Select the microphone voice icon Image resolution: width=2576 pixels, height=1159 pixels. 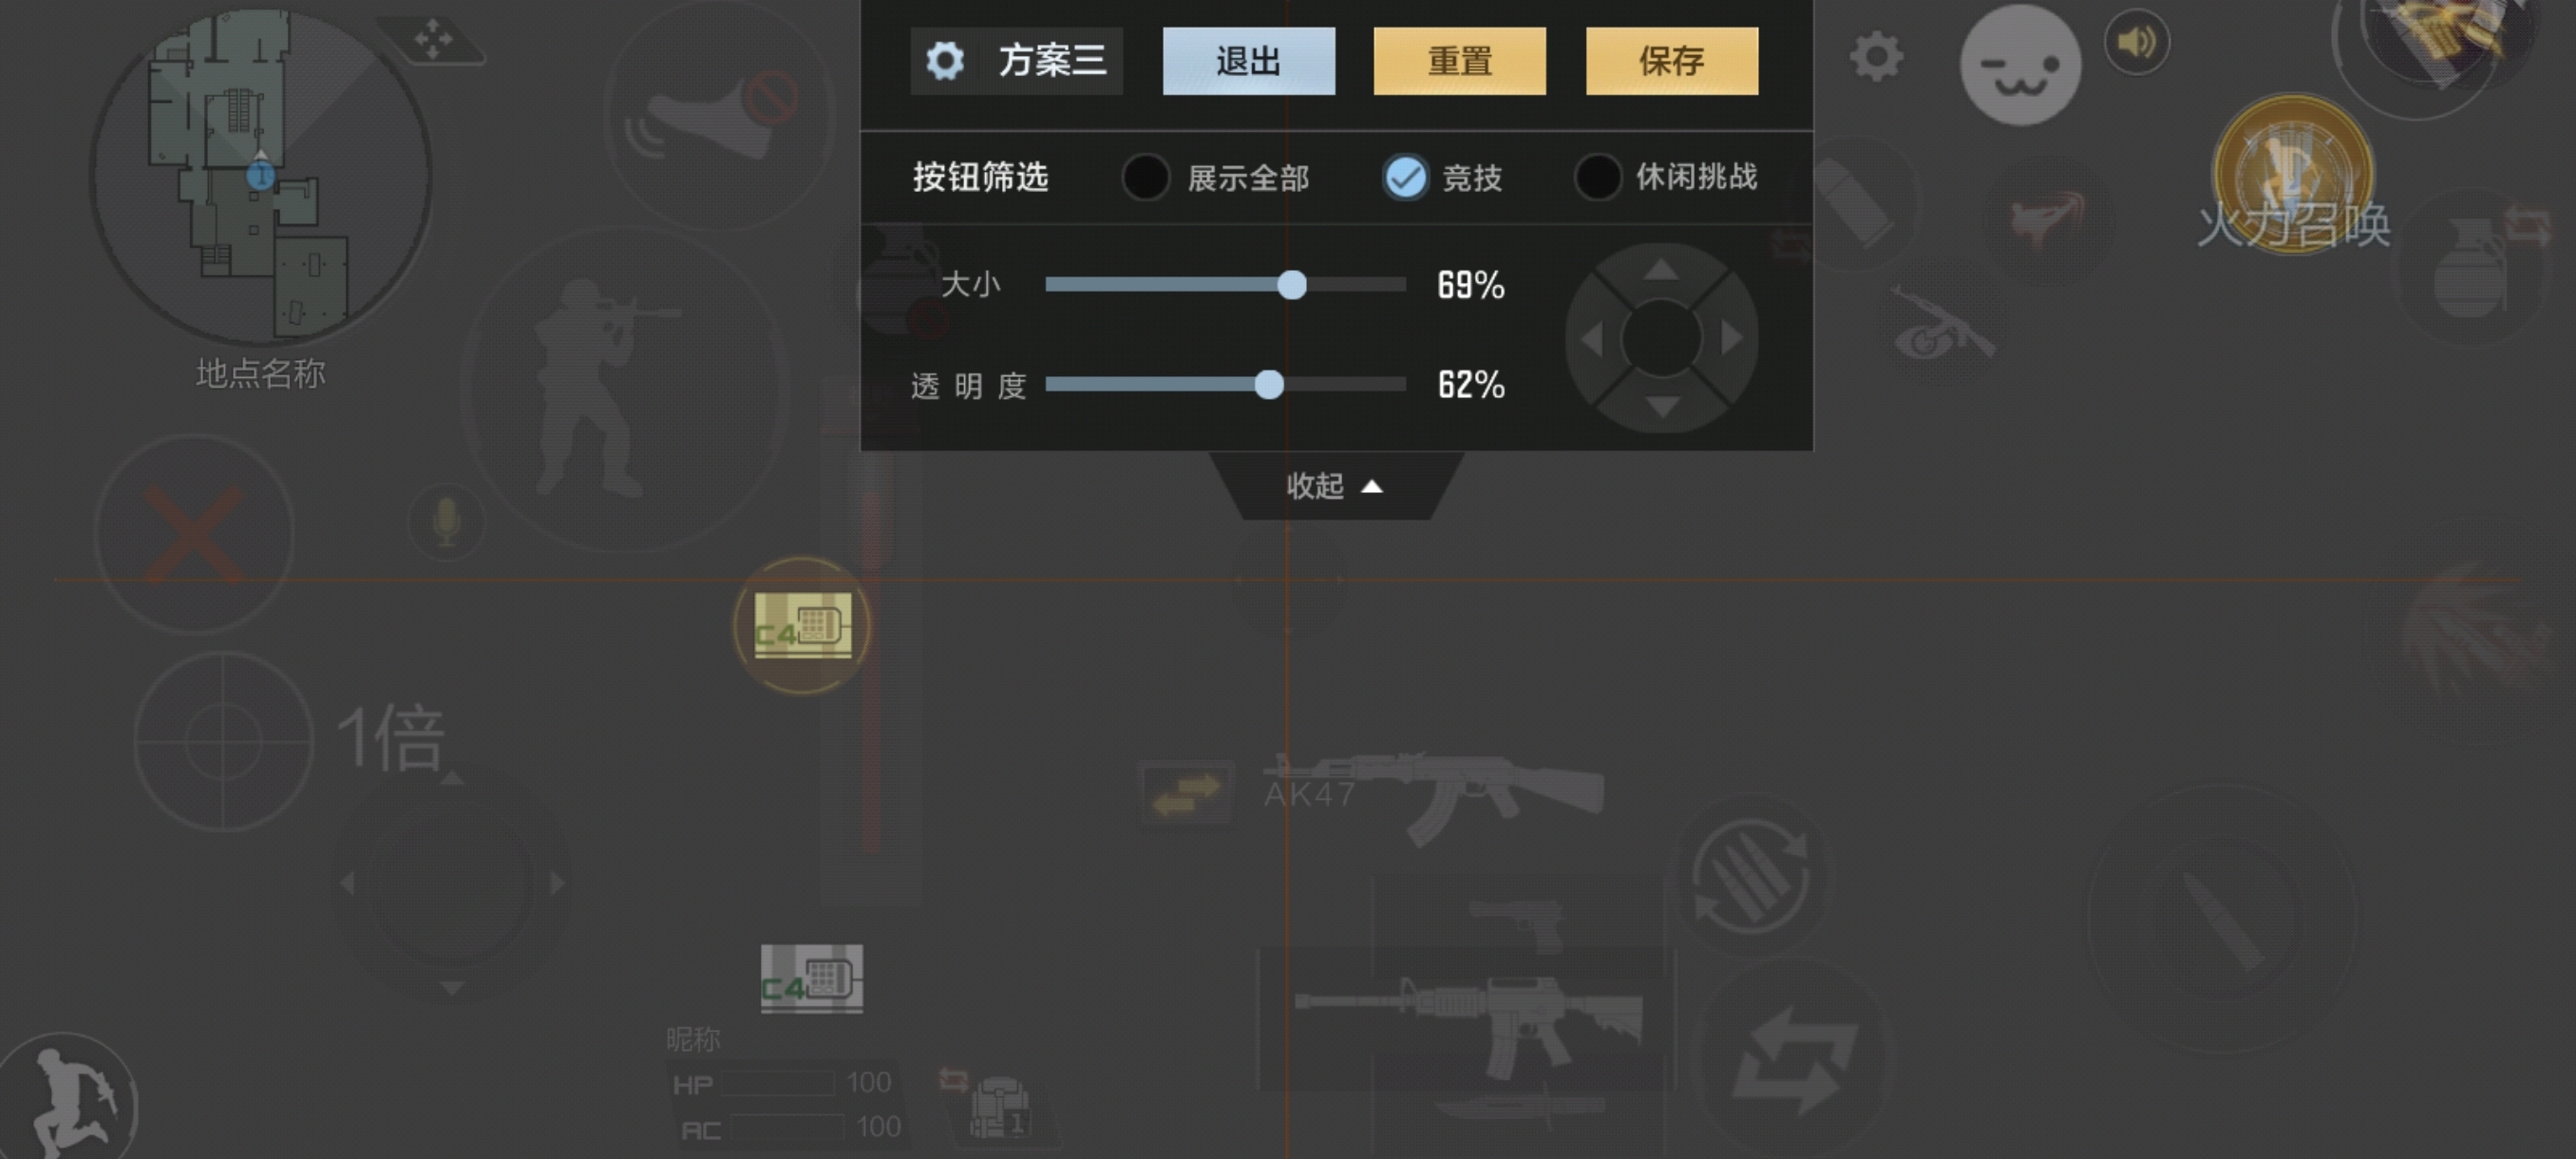coord(446,521)
